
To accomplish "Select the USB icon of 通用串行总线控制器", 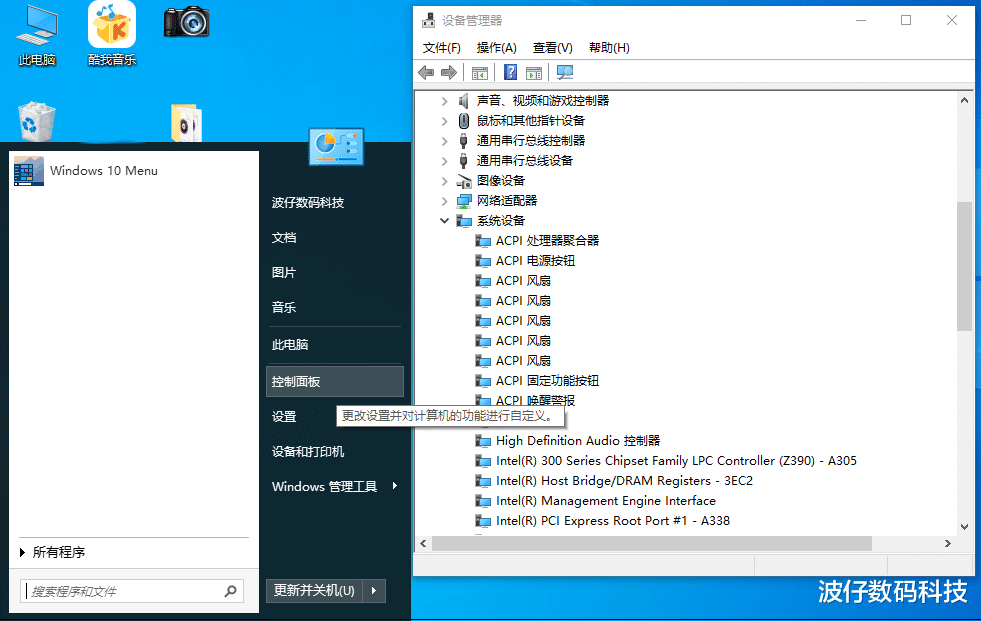I will tap(464, 141).
